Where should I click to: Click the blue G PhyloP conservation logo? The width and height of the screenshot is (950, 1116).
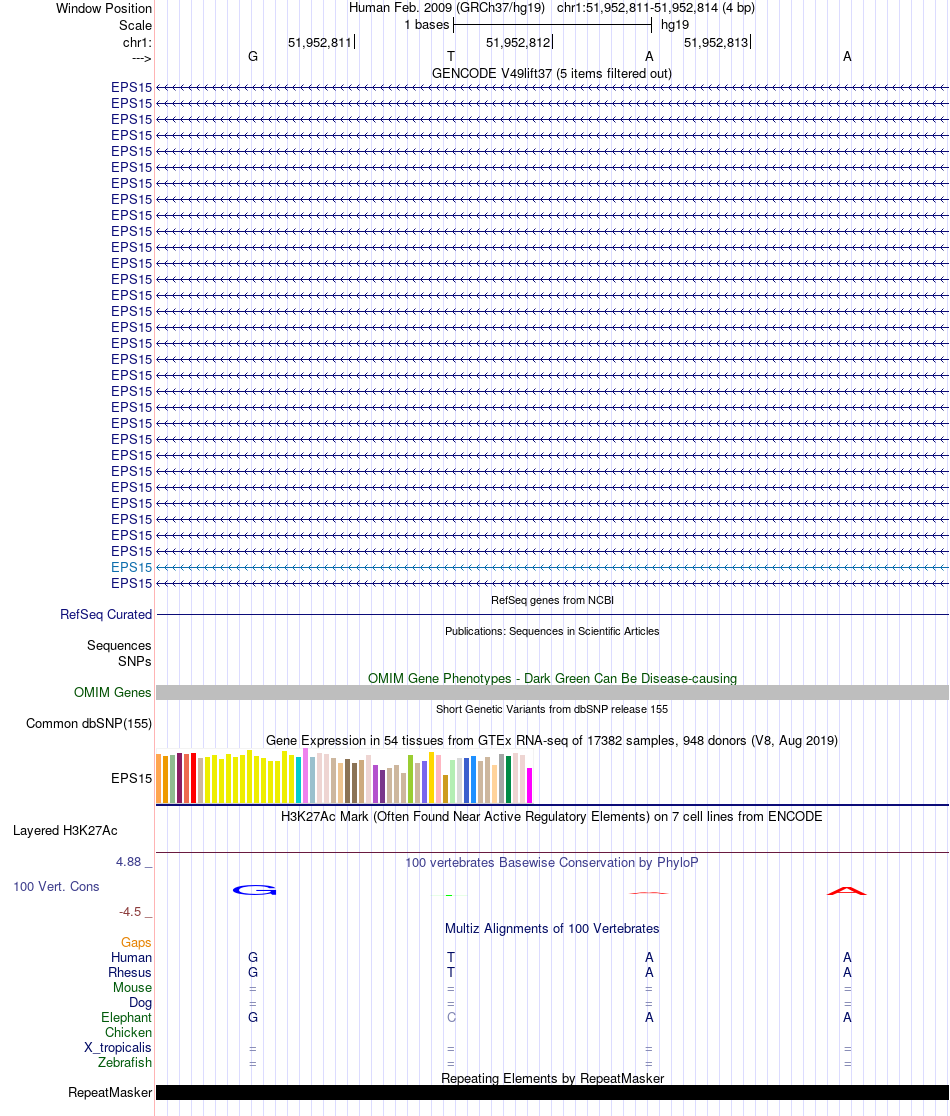point(255,890)
